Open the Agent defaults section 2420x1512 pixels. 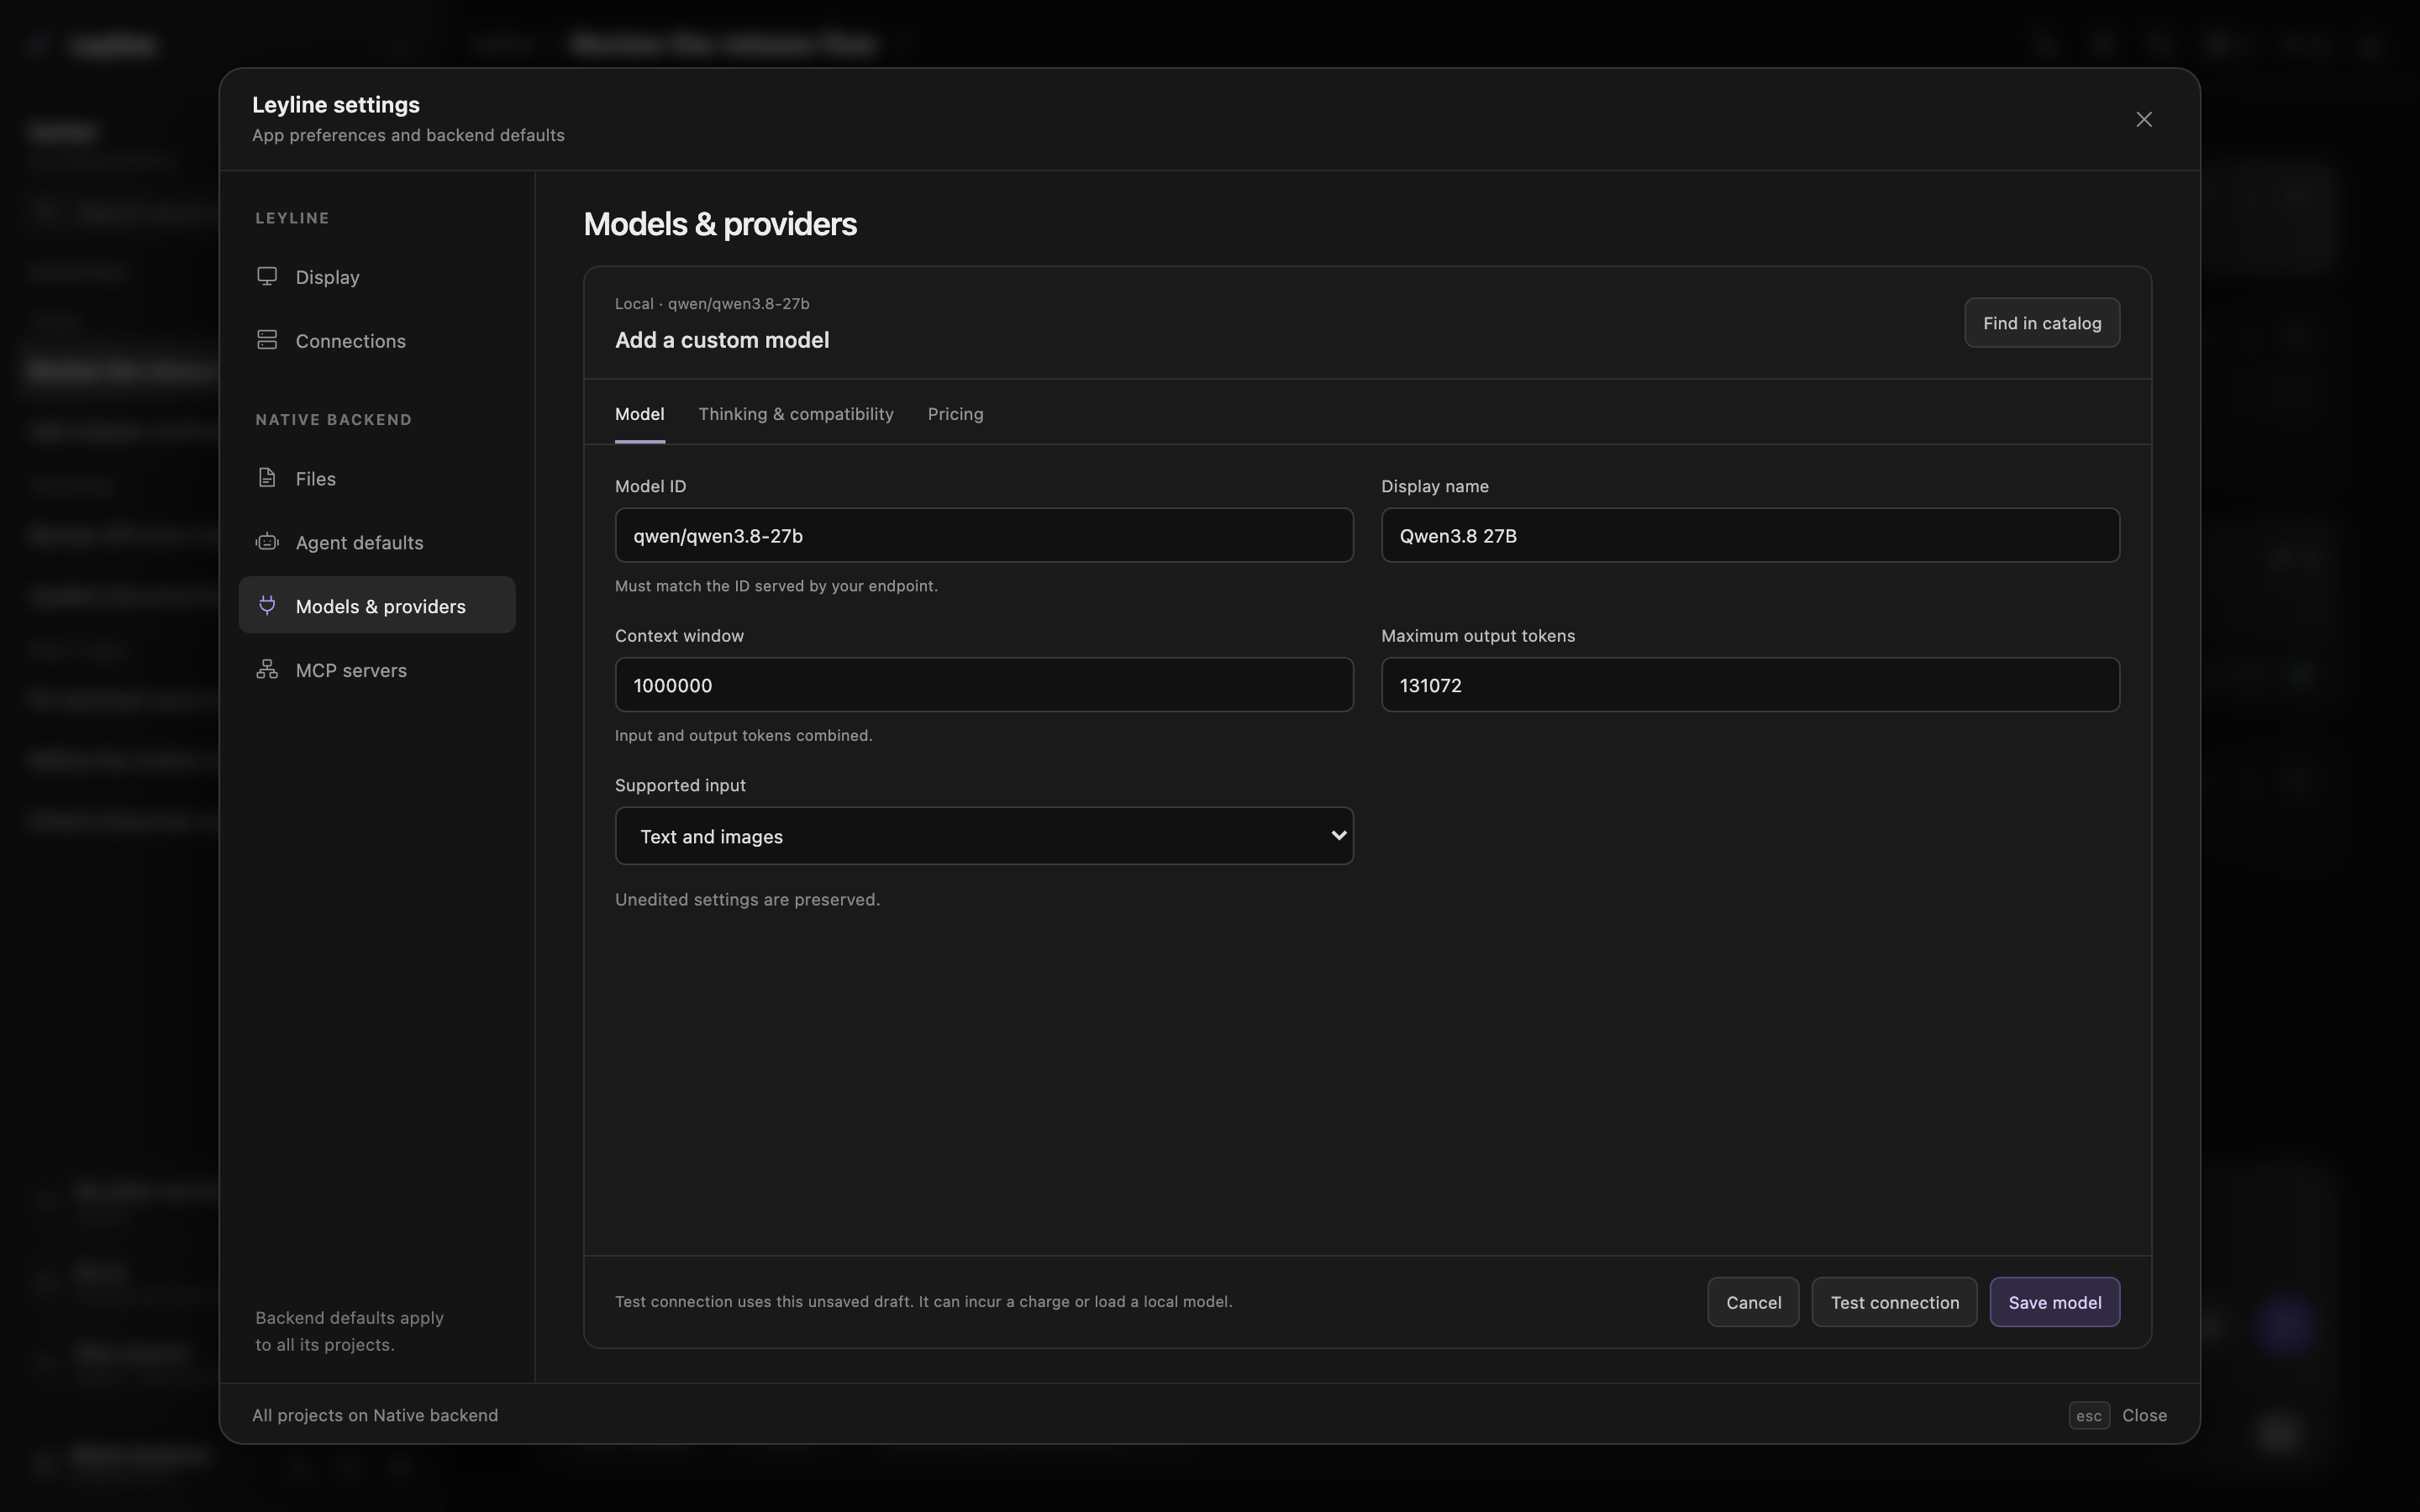pos(377,542)
